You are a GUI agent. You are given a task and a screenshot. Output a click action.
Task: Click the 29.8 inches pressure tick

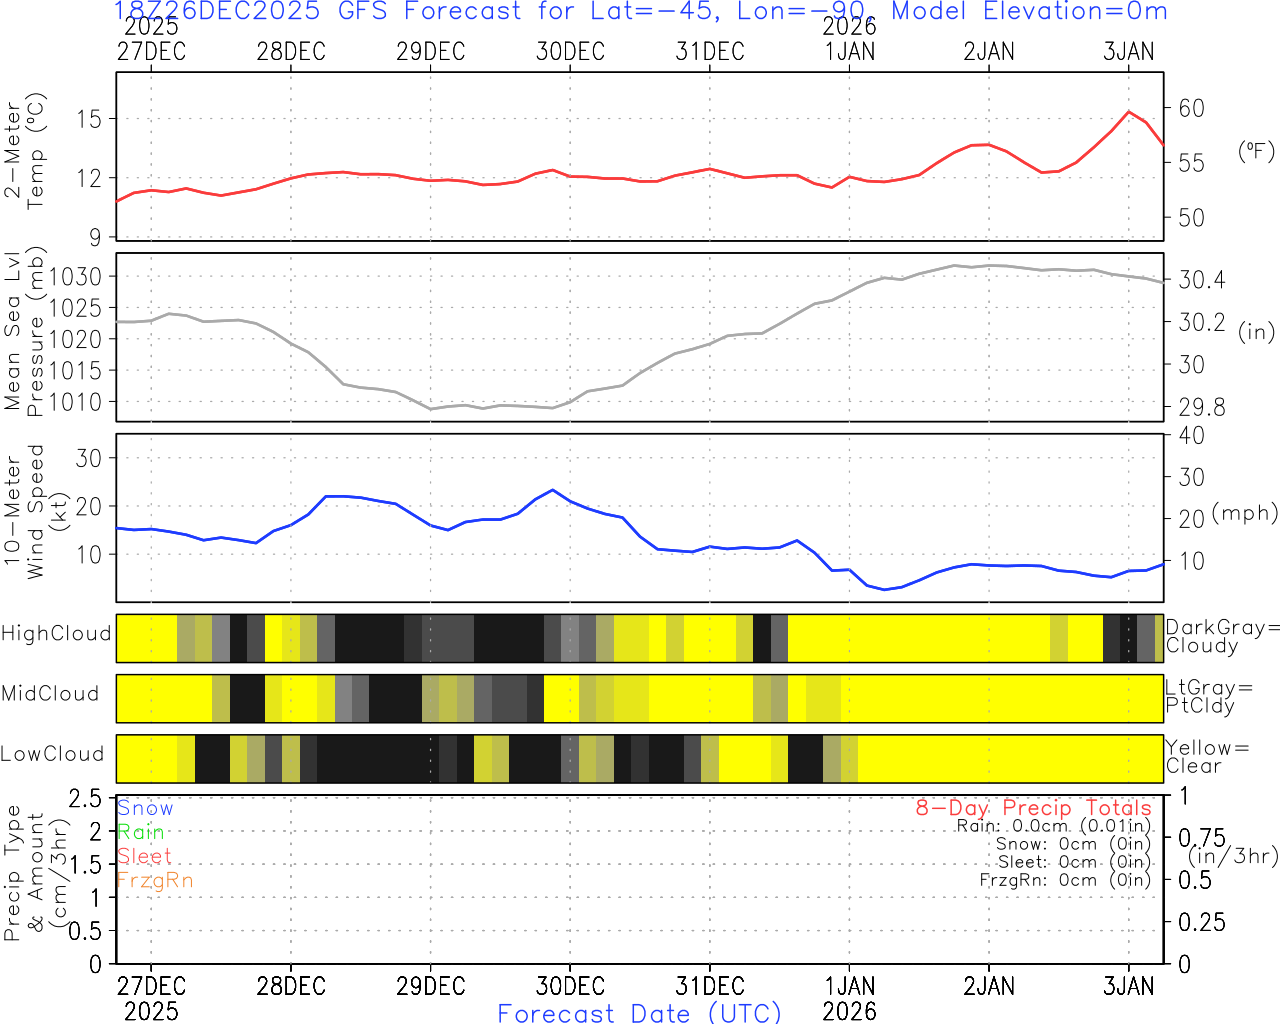[x=1202, y=407]
